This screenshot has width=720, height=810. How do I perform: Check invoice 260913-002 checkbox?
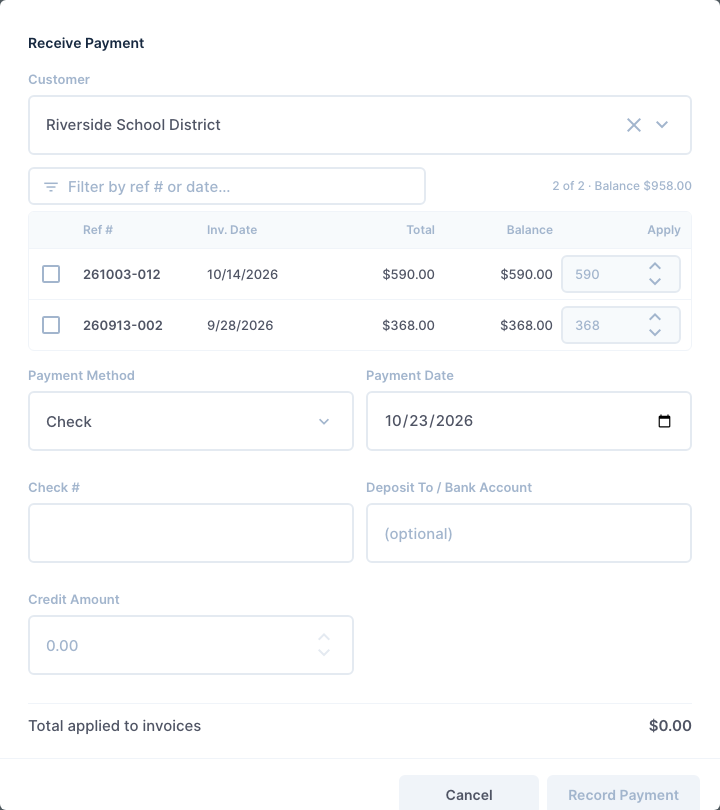[x=51, y=325]
